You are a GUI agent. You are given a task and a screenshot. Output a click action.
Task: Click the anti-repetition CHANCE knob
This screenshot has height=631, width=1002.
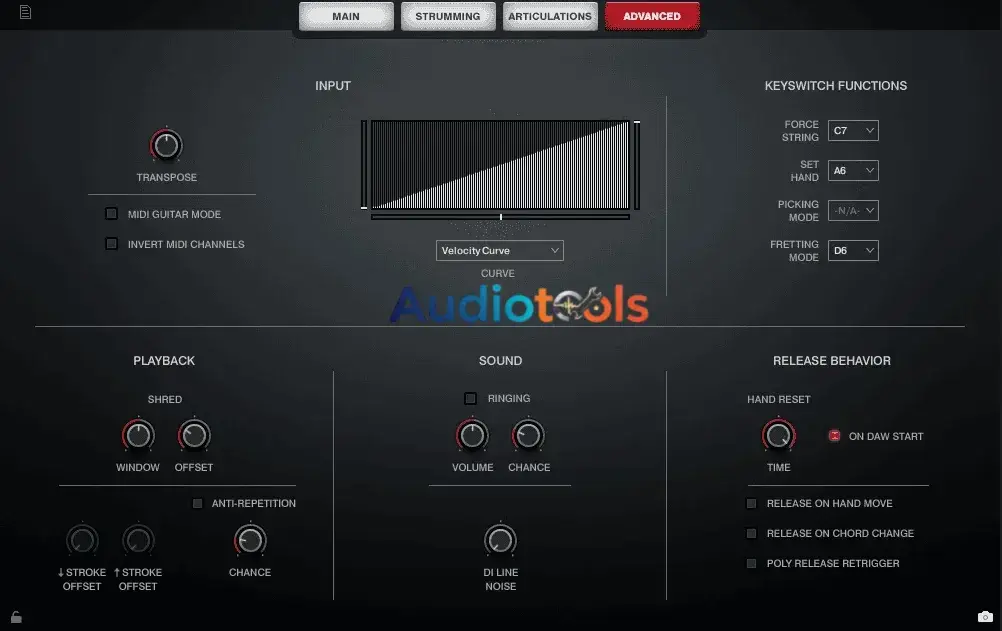(x=250, y=541)
